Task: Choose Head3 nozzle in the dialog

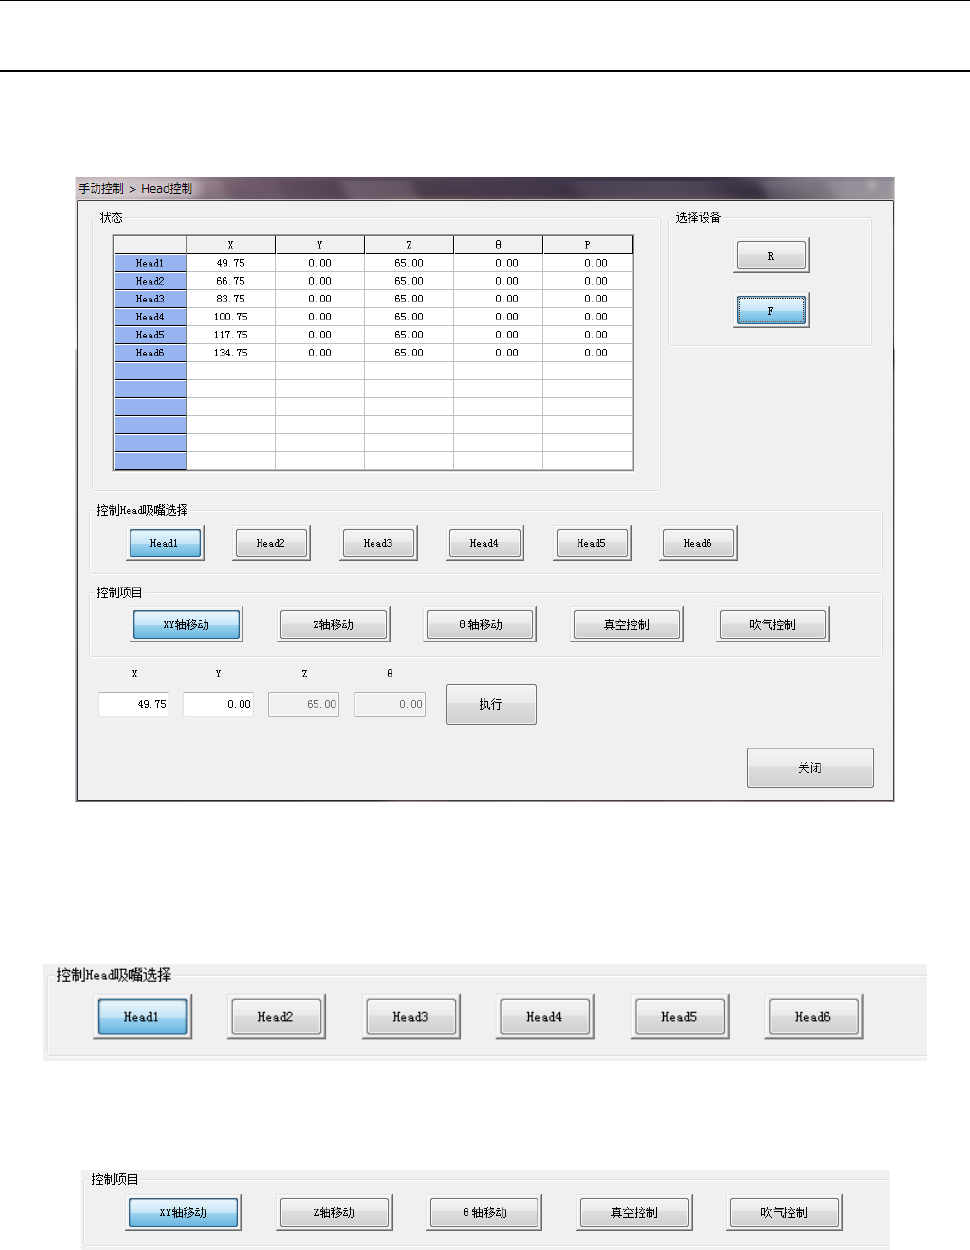Action: tap(378, 543)
